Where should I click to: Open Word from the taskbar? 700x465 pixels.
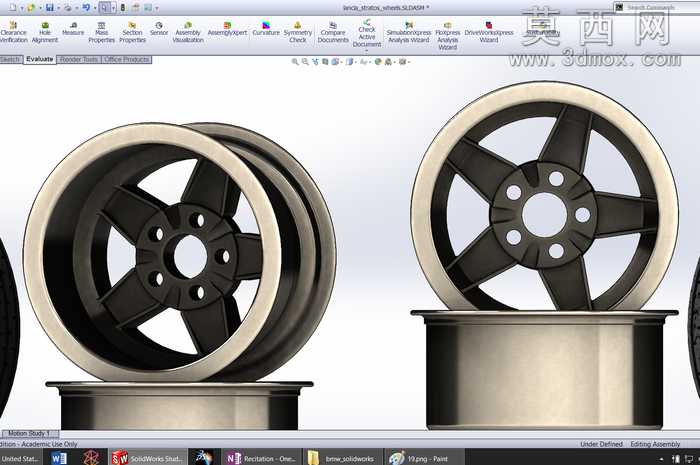point(59,458)
